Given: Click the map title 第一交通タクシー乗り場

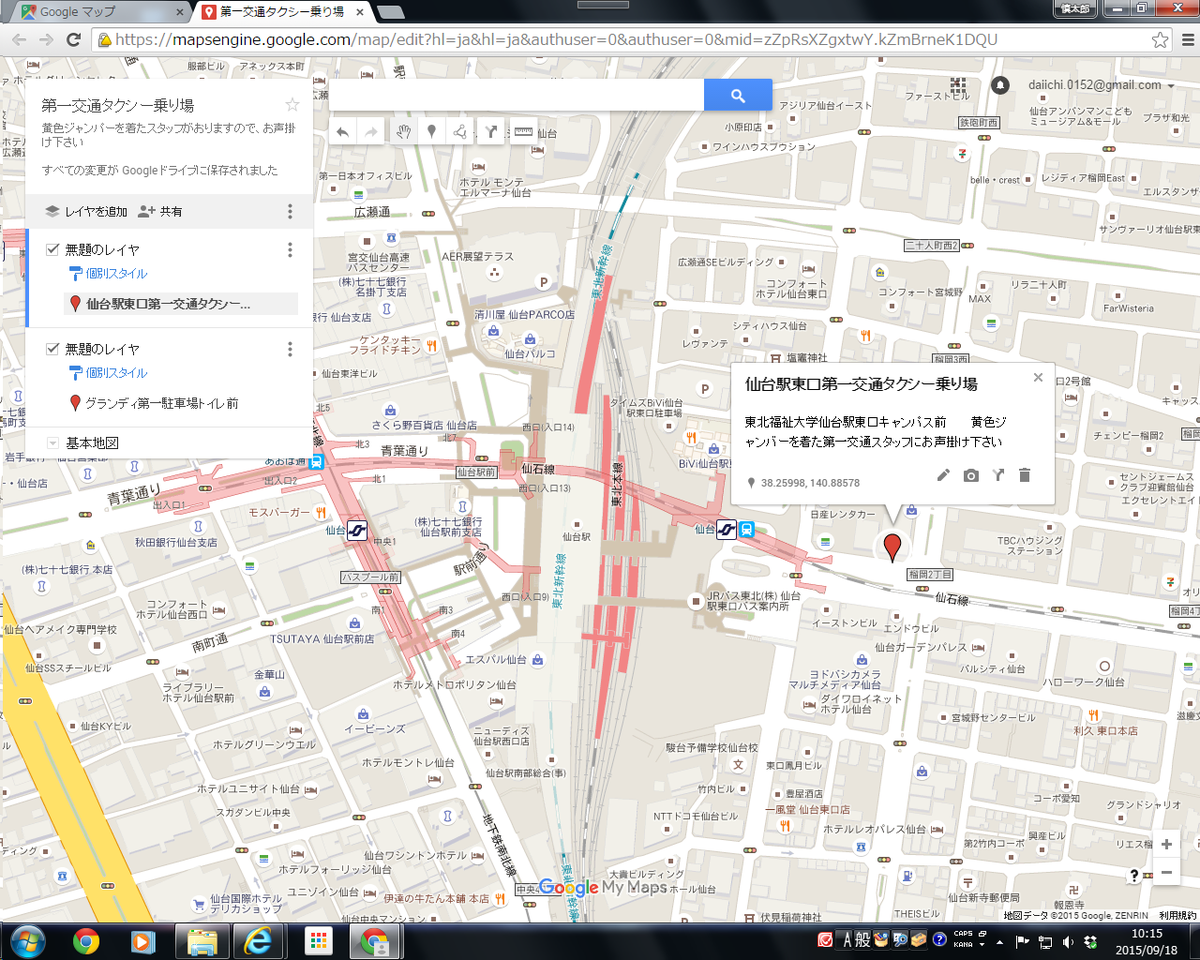Looking at the screenshot, I should [x=118, y=105].
